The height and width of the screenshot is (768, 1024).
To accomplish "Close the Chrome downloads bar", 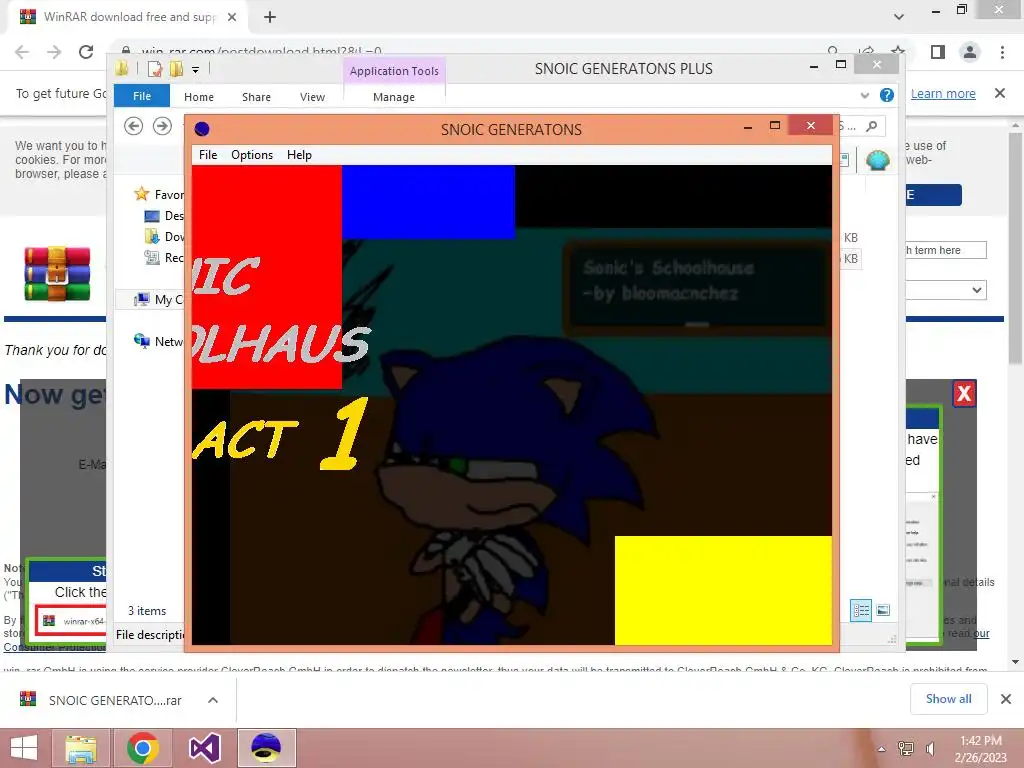I will [x=1006, y=699].
